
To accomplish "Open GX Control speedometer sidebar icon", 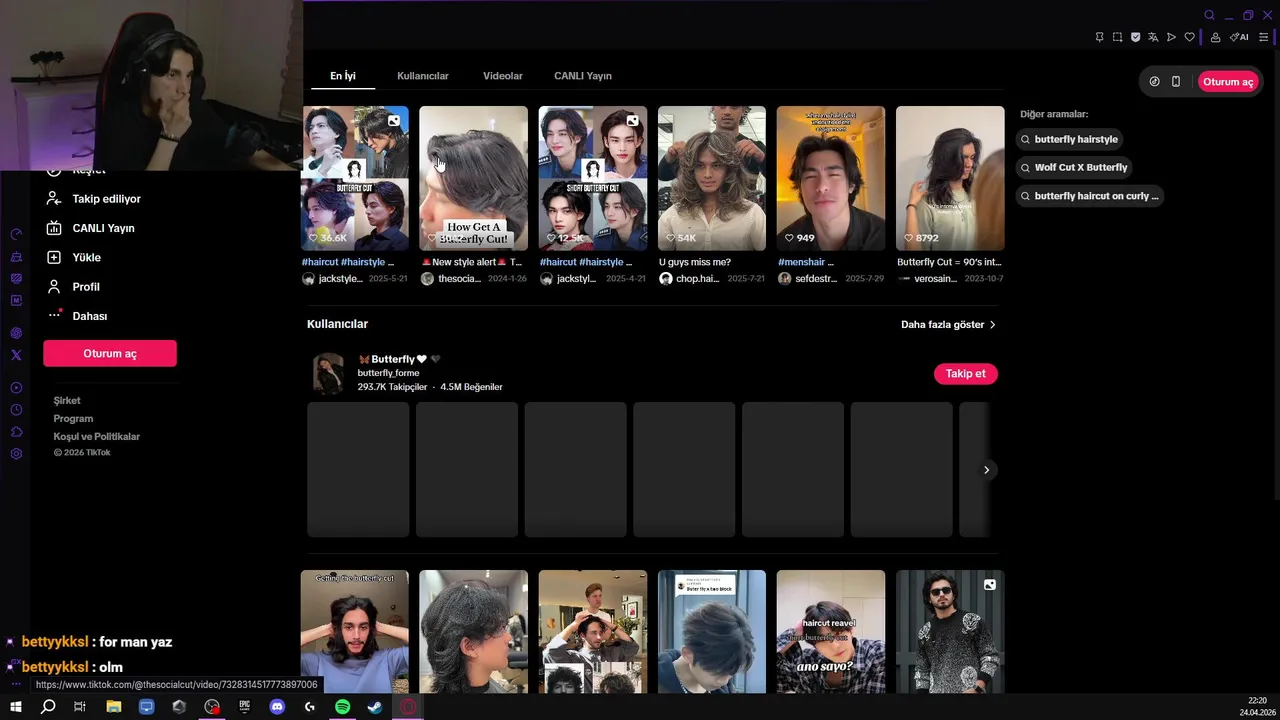I will pos(16,234).
